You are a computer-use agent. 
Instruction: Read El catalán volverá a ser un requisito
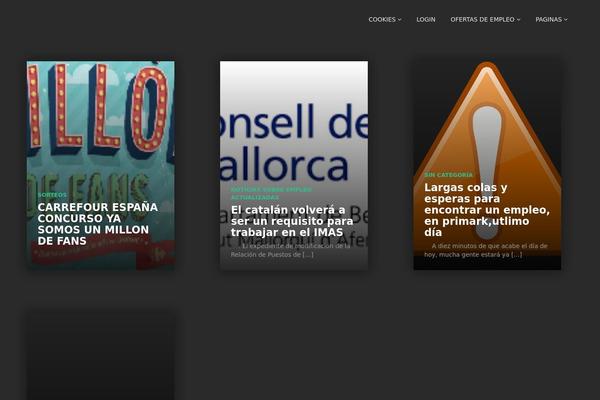(292, 221)
